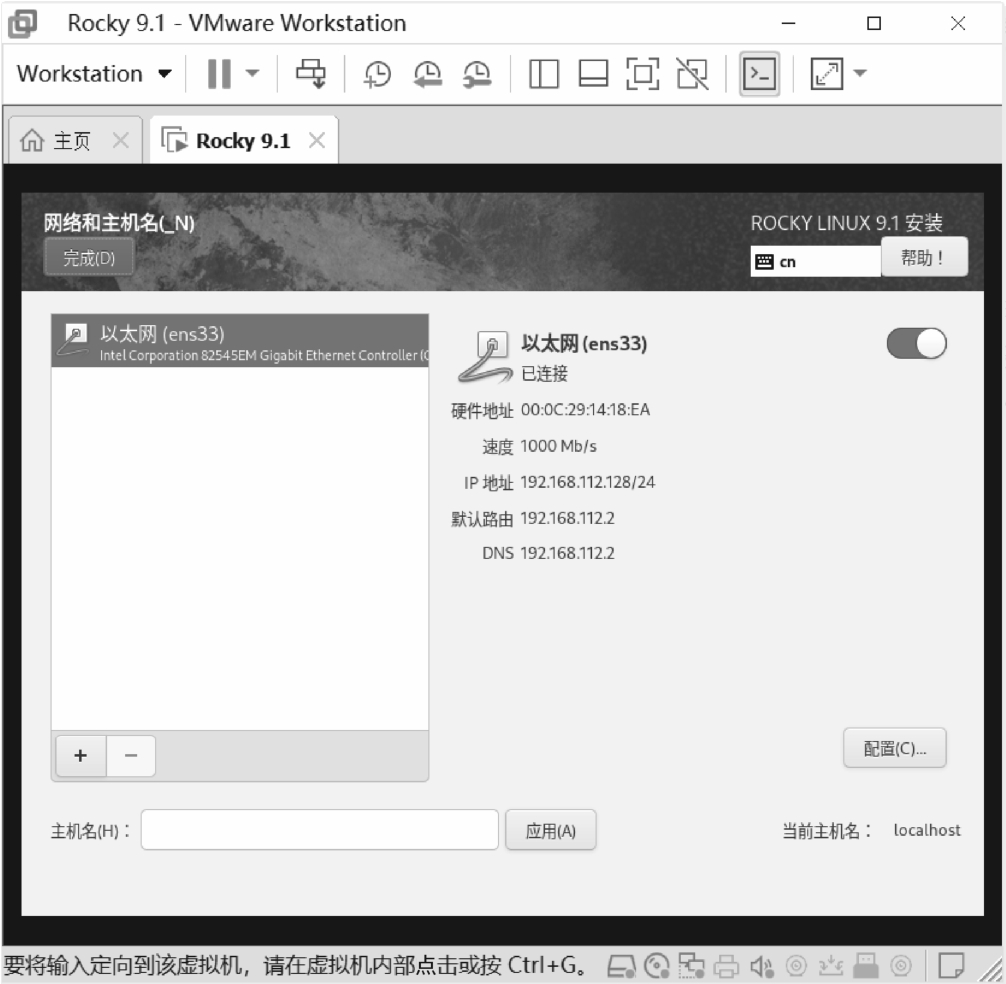This screenshot has height=984, width=1006.
Task: Switch to Unity mode
Action: [693, 74]
